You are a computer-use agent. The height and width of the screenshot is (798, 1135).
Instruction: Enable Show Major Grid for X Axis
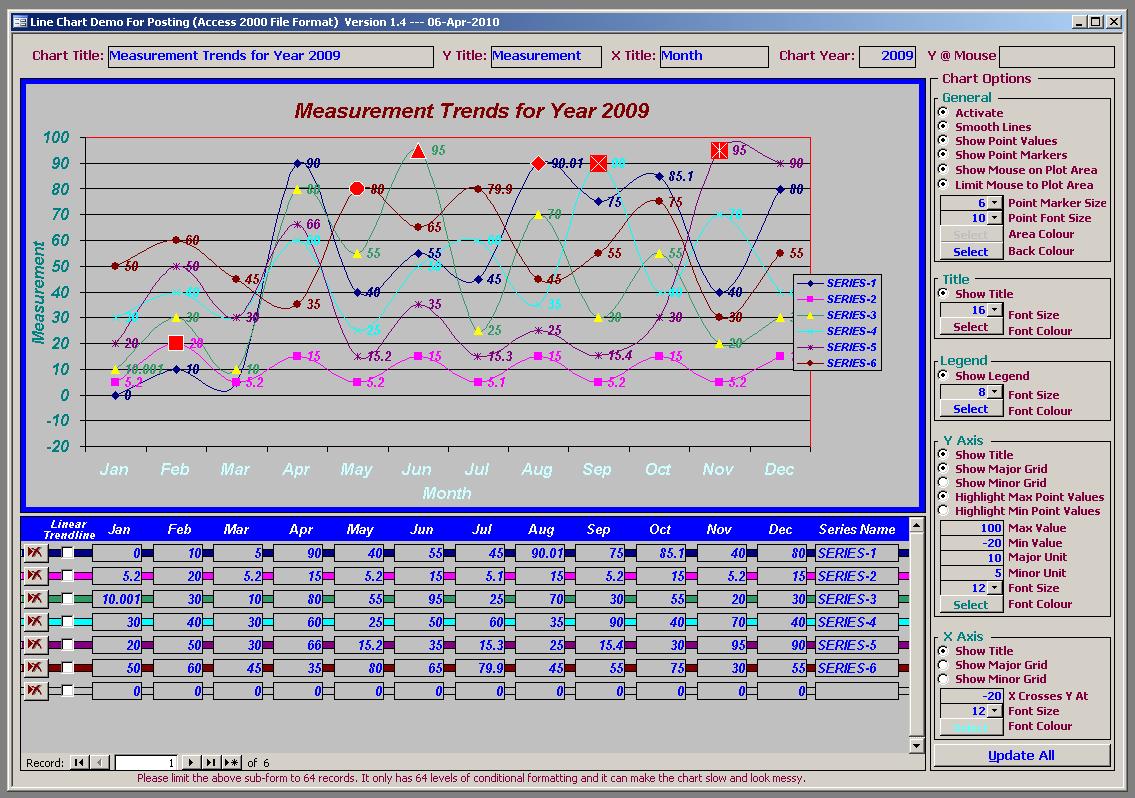[943, 665]
